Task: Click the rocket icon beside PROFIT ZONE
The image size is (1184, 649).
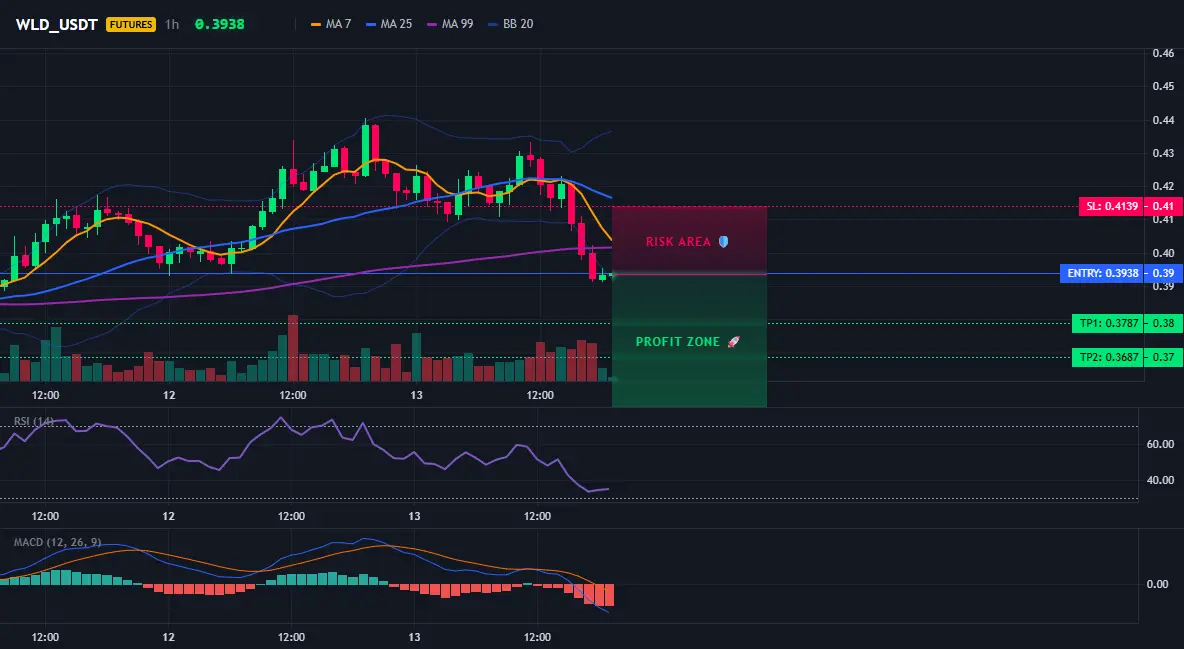Action: tap(733, 341)
